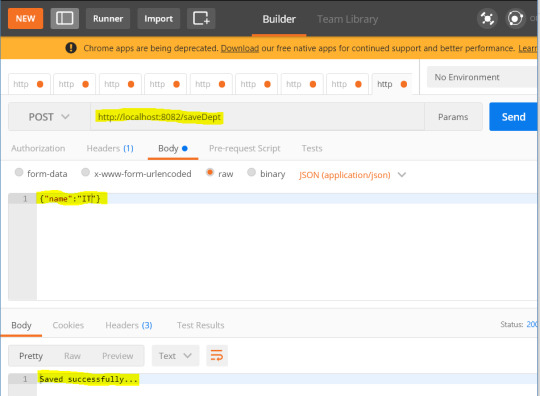The height and width of the screenshot is (396, 540).
Task: Click the Params button
Action: click(453, 117)
